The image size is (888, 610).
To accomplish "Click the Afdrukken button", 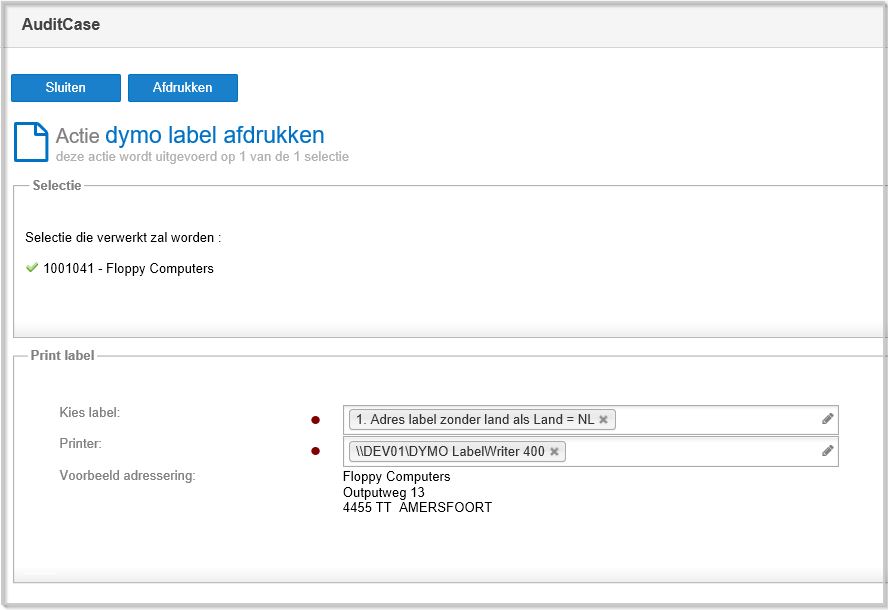I will tap(182, 88).
